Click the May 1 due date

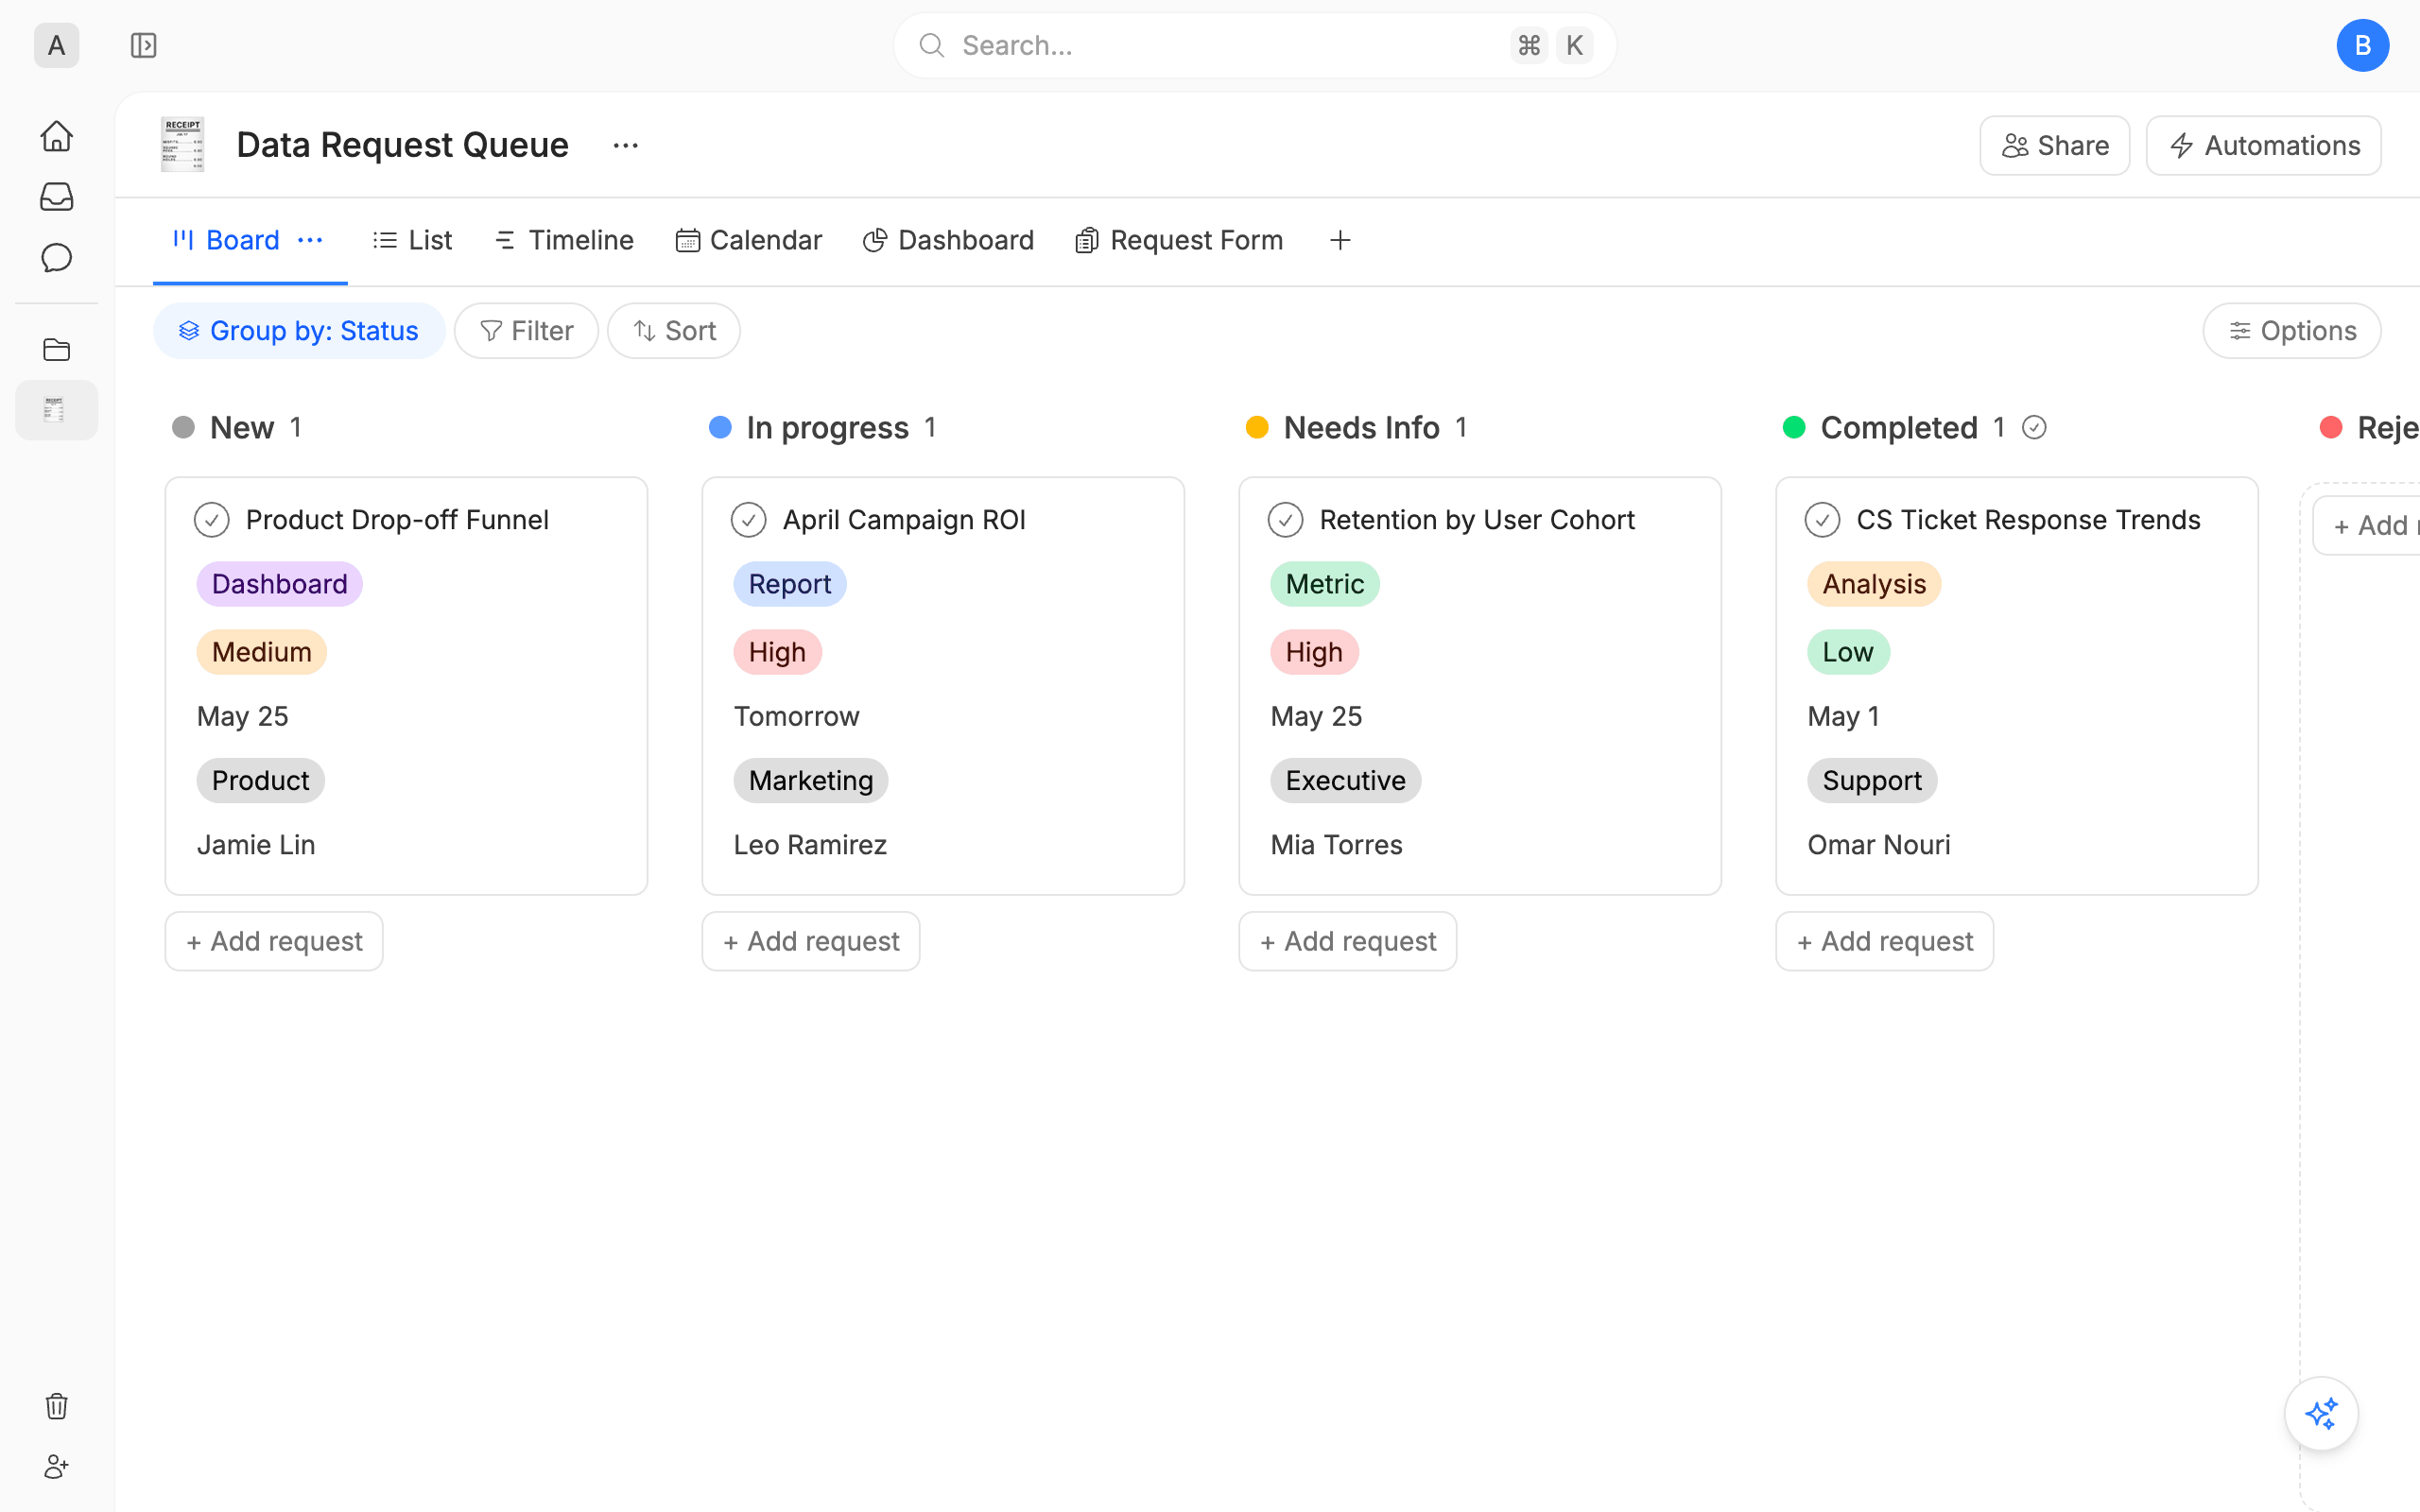point(1844,716)
